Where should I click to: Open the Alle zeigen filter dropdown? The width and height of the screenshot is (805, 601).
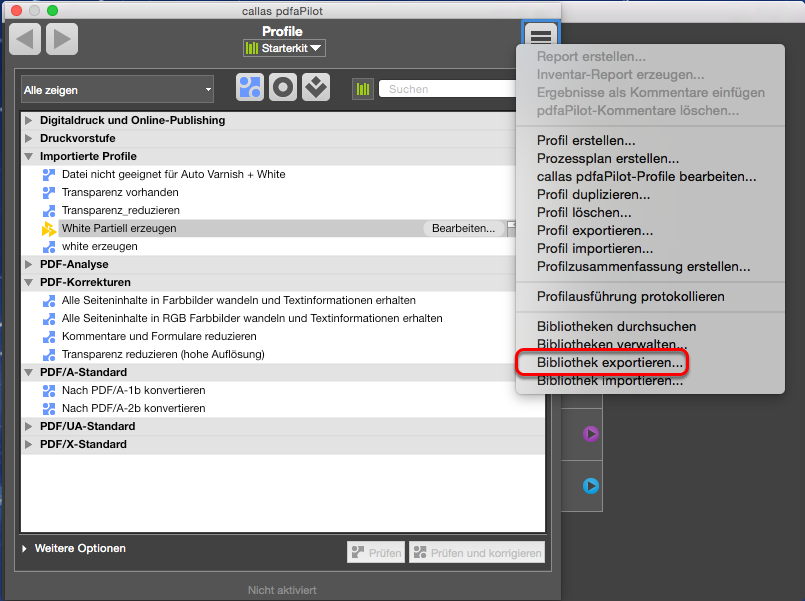(x=118, y=90)
